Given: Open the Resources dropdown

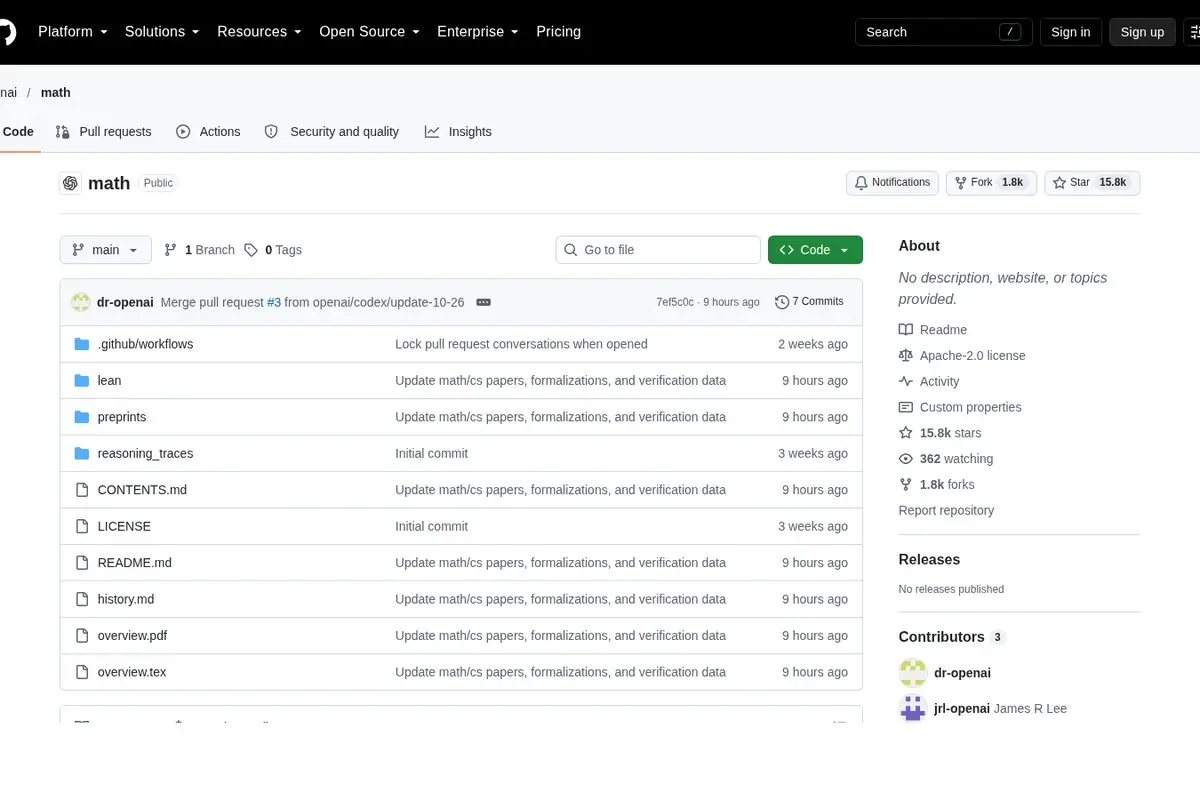Looking at the screenshot, I should tap(259, 32).
